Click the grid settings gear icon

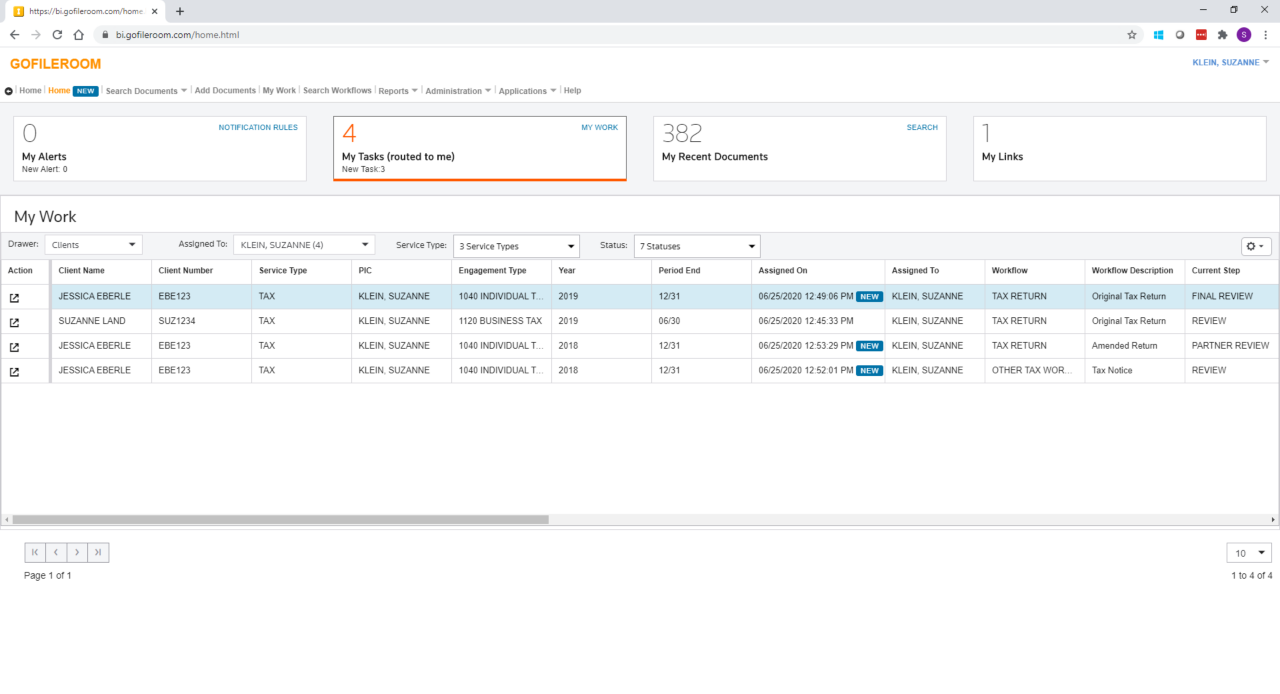pyautogui.click(x=1255, y=246)
